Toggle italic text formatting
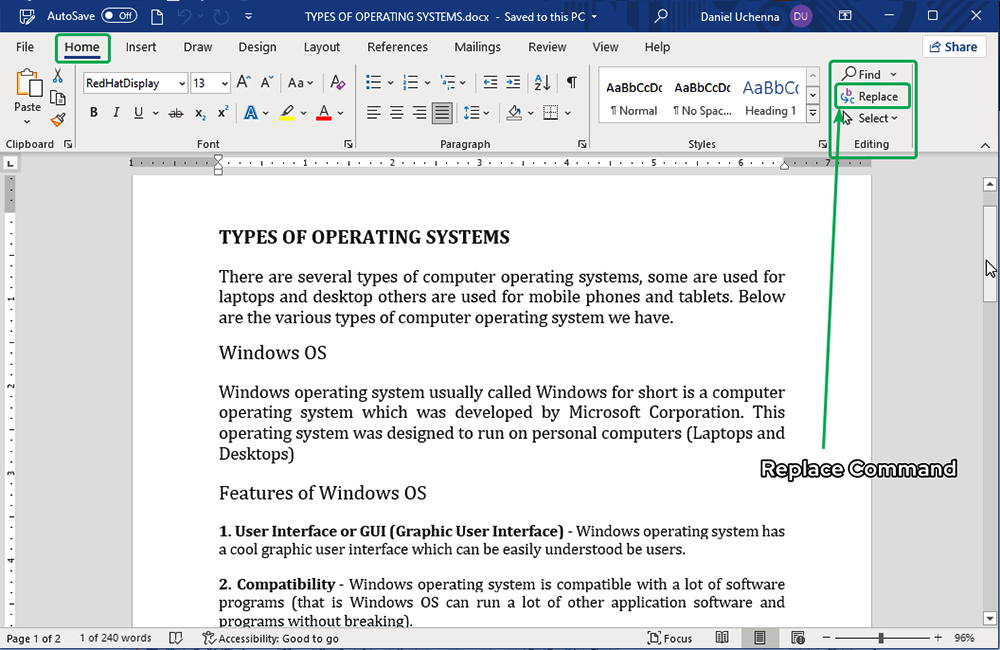This screenshot has width=1000, height=650. pos(116,113)
